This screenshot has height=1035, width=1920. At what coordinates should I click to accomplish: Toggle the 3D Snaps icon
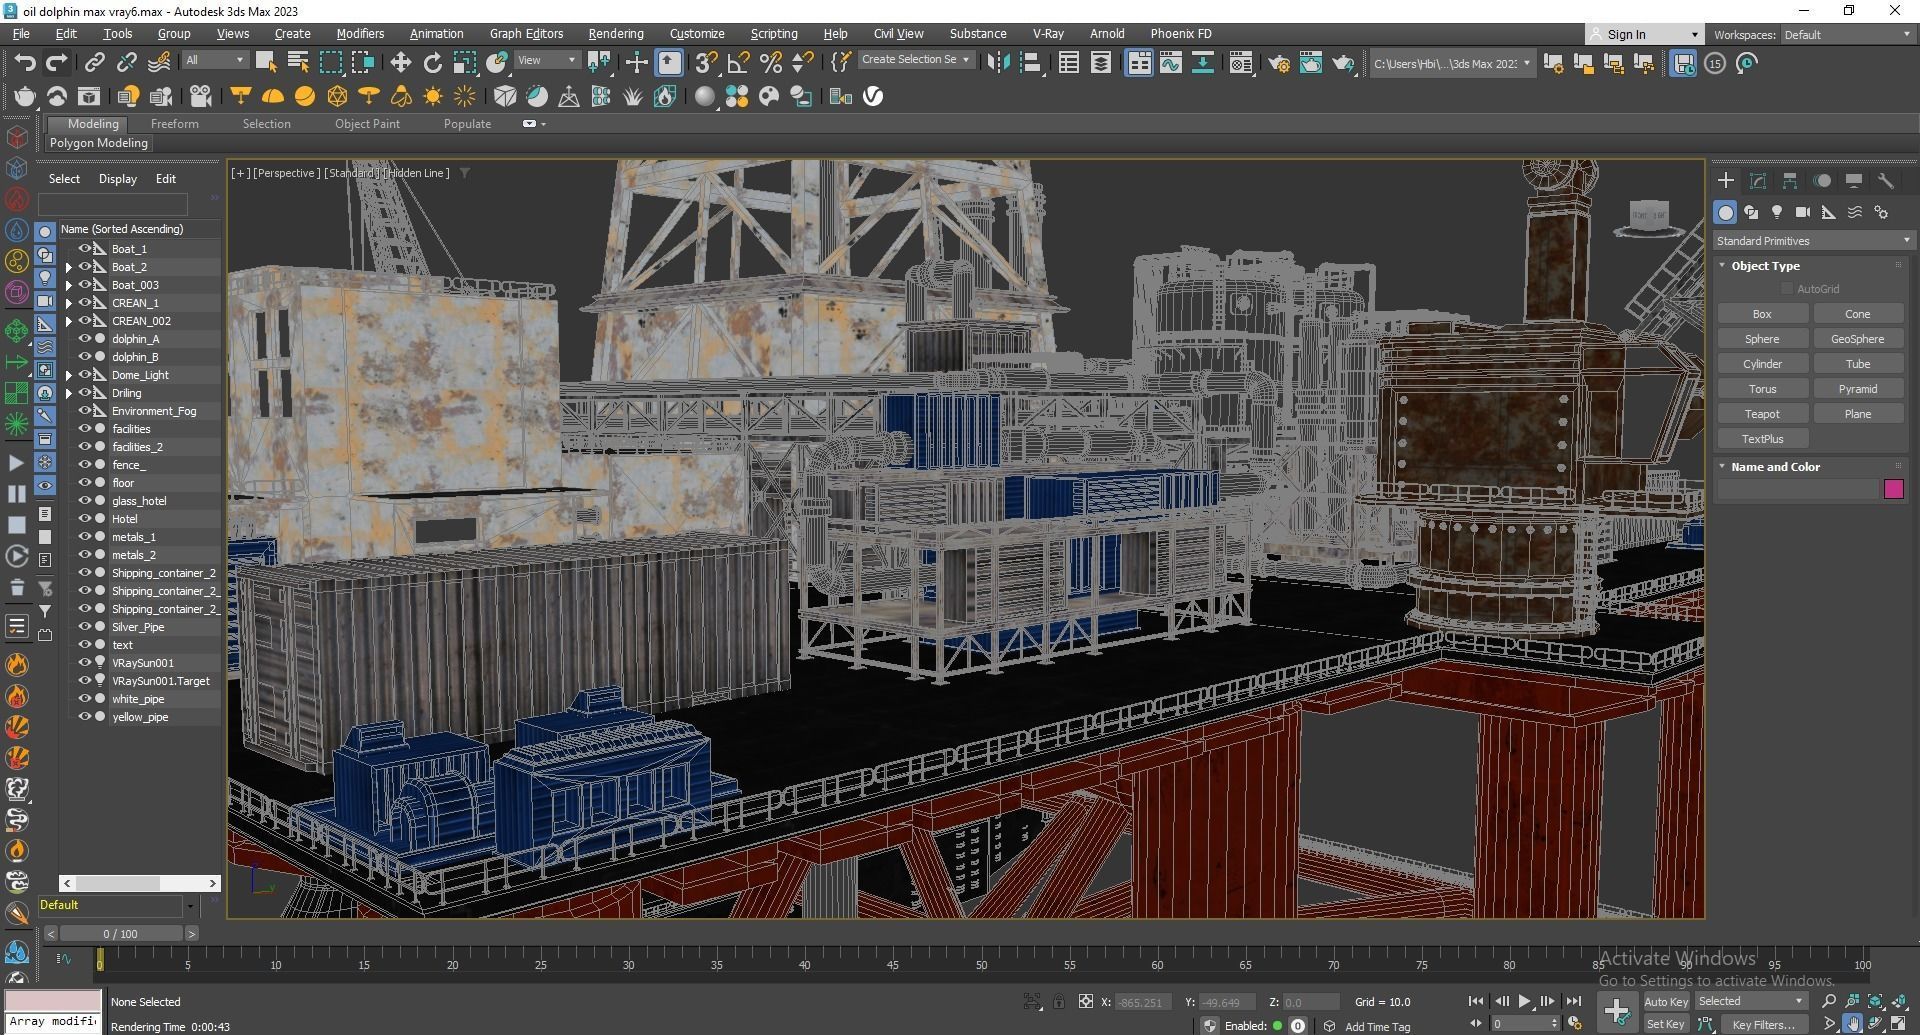click(706, 63)
